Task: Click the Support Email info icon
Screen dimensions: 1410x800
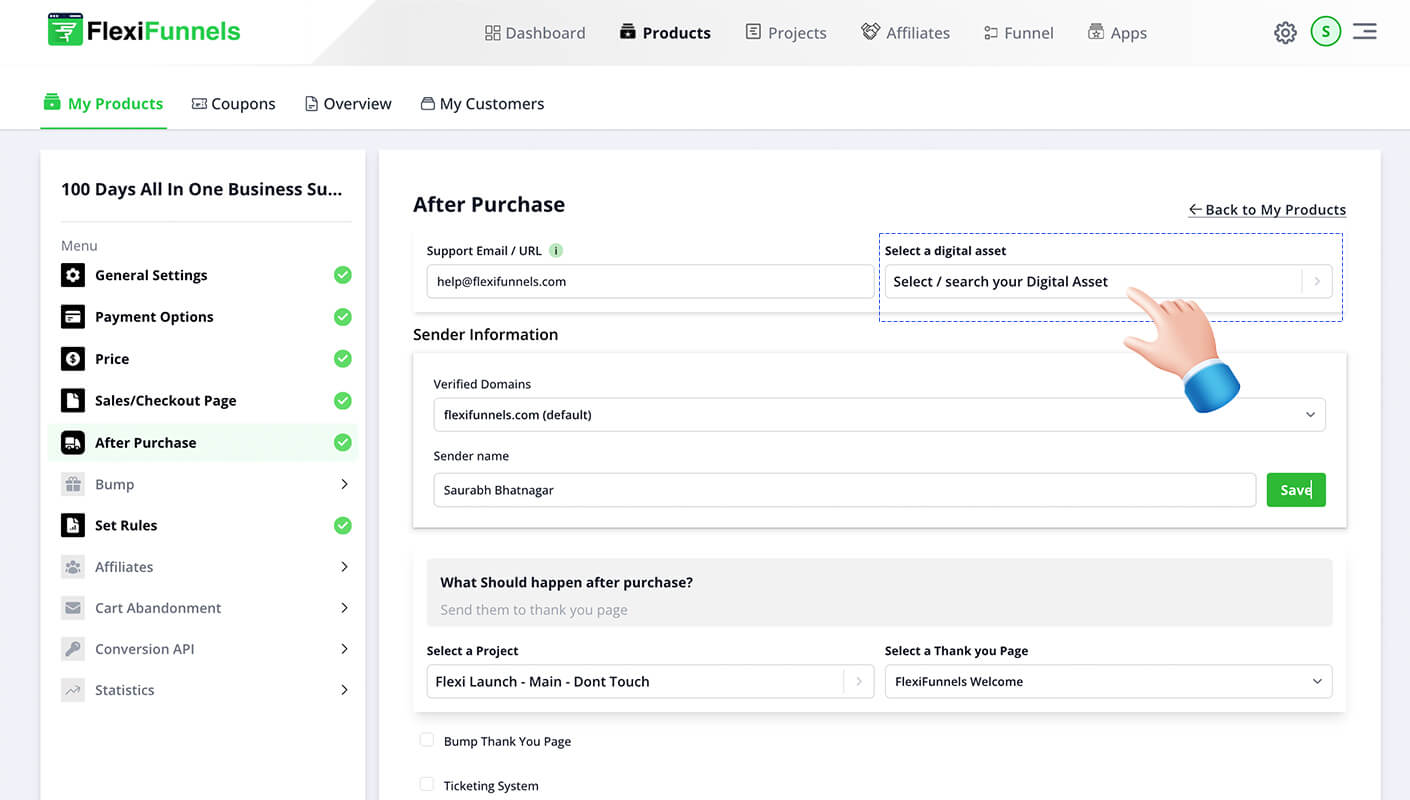Action: pyautogui.click(x=556, y=251)
